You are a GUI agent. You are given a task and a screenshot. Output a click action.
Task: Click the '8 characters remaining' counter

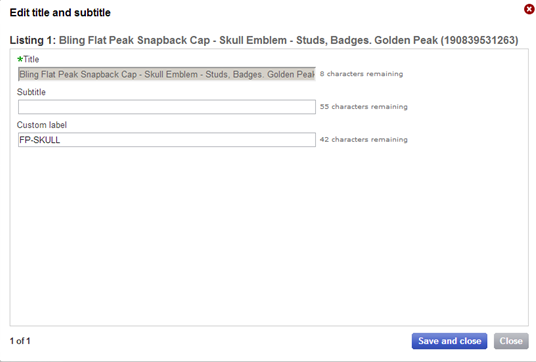(361, 74)
